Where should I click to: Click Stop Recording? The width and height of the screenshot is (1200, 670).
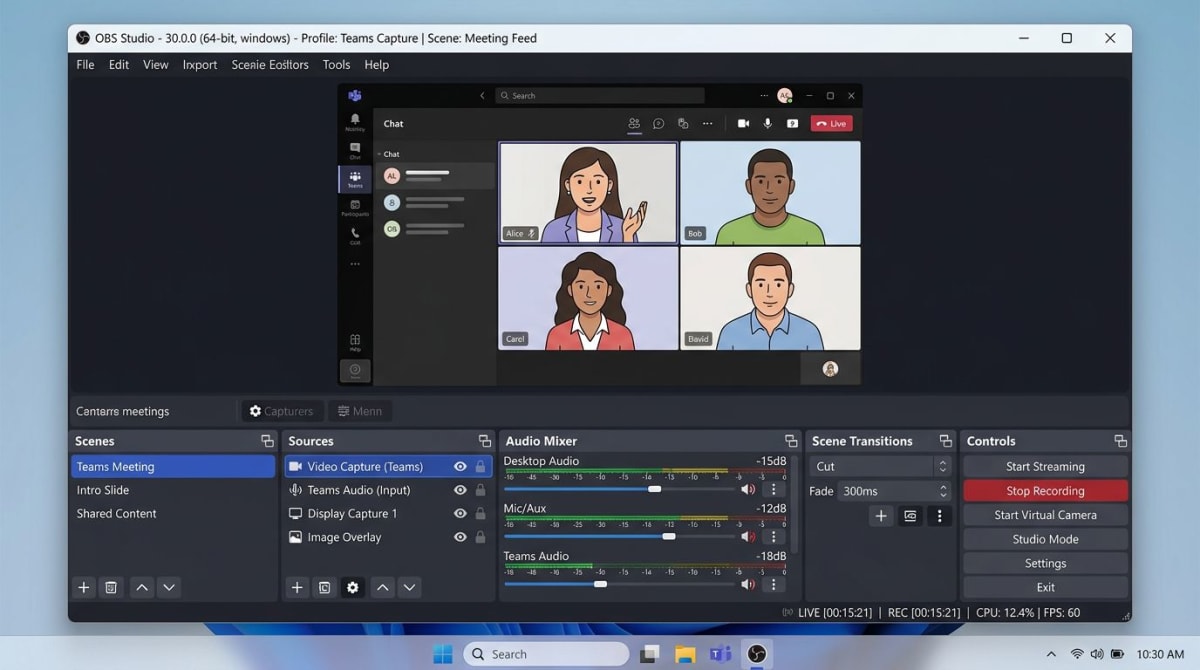(1045, 491)
